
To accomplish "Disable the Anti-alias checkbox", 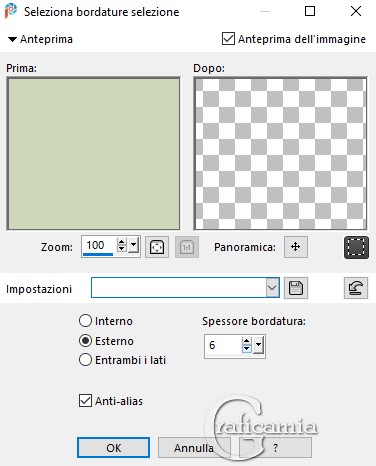I will [85, 401].
